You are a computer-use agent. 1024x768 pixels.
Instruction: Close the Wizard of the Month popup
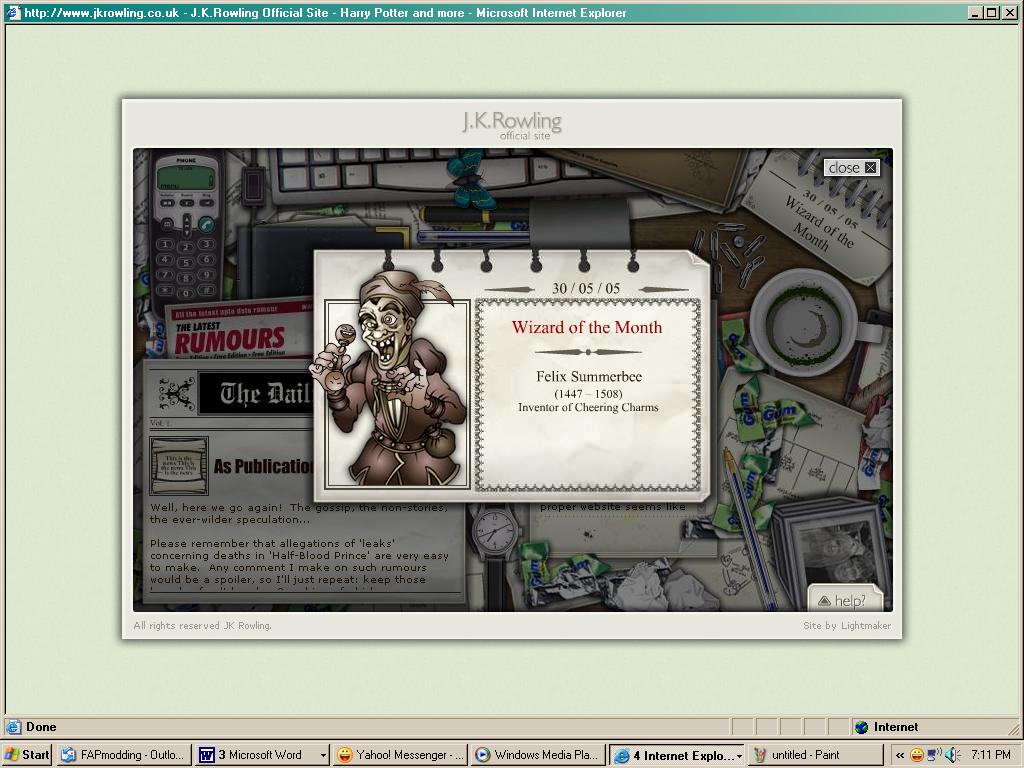852,168
